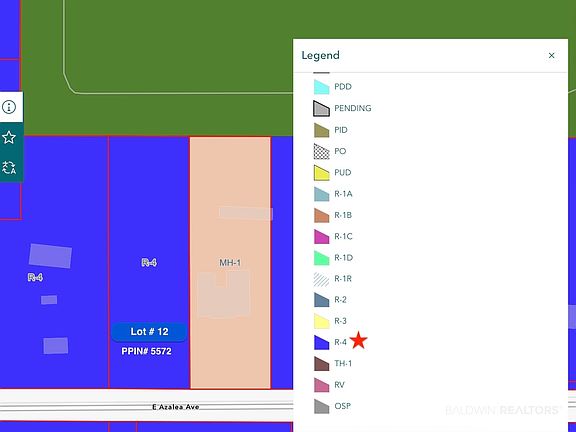This screenshot has height=432, width=576.
Task: Select the R-1R hatched legend symbol
Action: coord(321,279)
